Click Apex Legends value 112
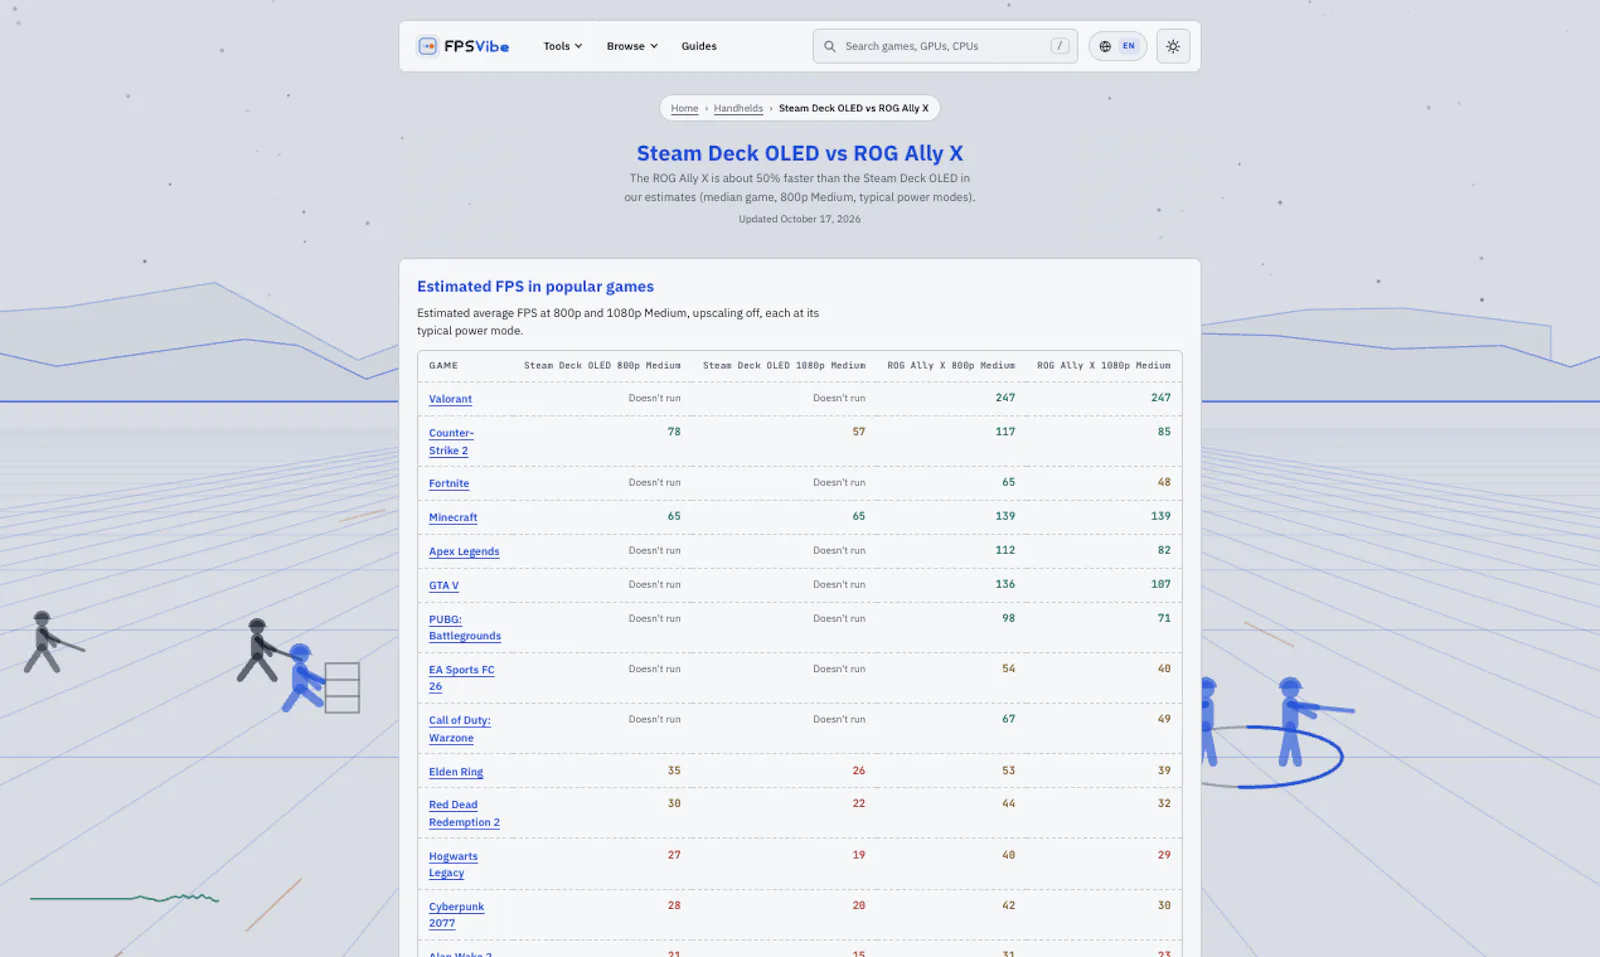The image size is (1600, 957). (x=1005, y=550)
